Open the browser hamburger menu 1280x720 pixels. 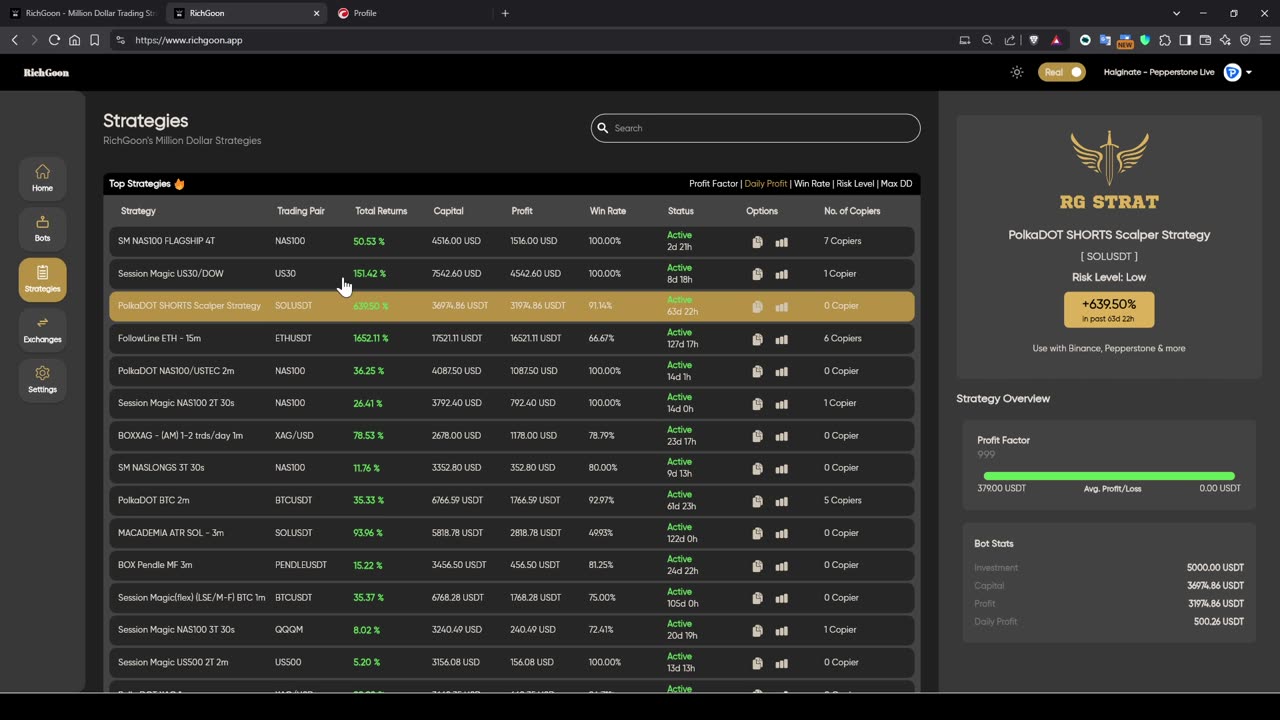pos(1265,40)
